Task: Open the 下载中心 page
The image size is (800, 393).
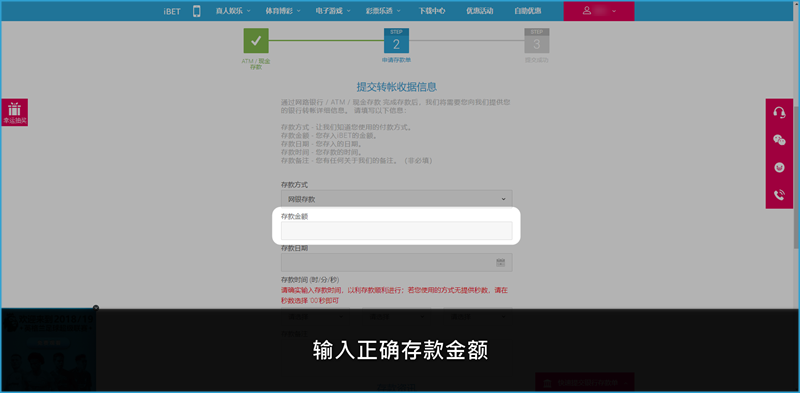Action: (432, 11)
